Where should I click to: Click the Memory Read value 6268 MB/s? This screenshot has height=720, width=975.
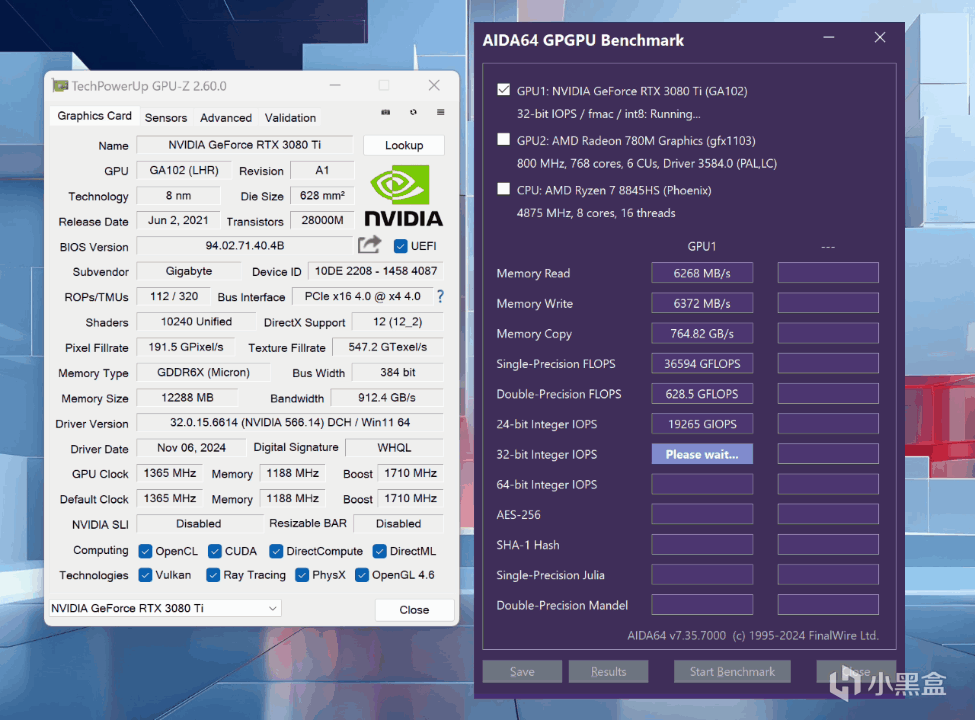click(x=702, y=273)
